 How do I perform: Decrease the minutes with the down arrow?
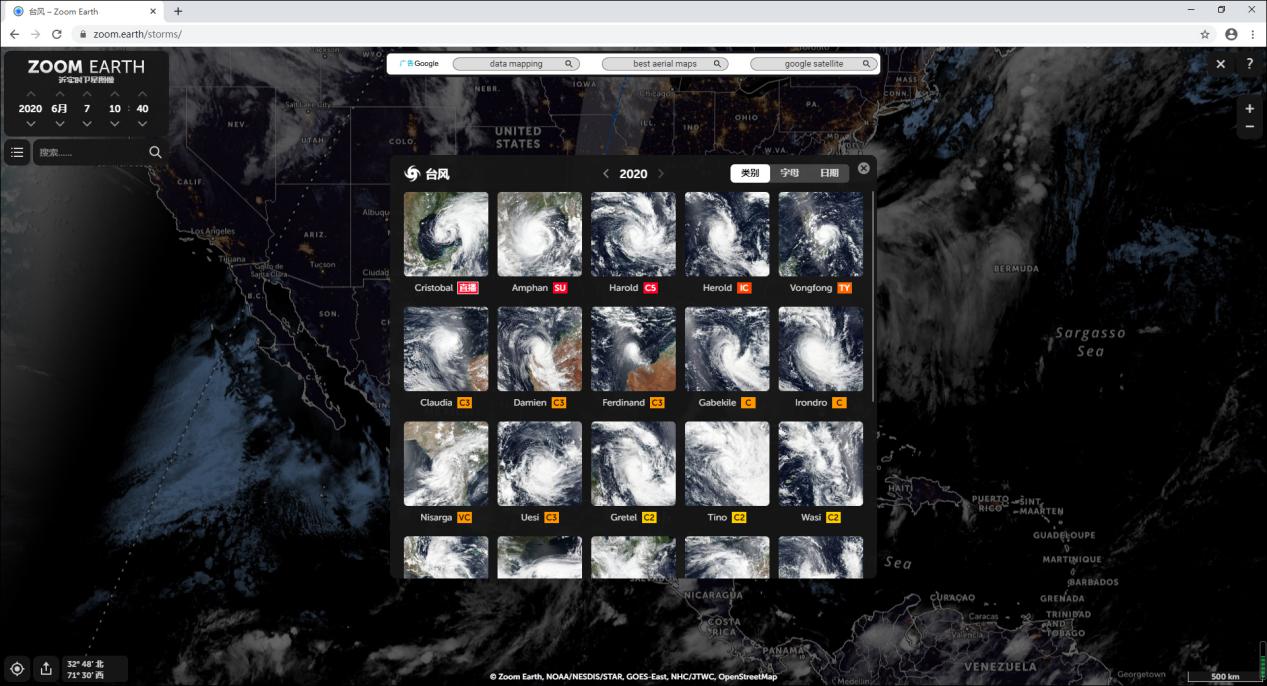pos(142,124)
